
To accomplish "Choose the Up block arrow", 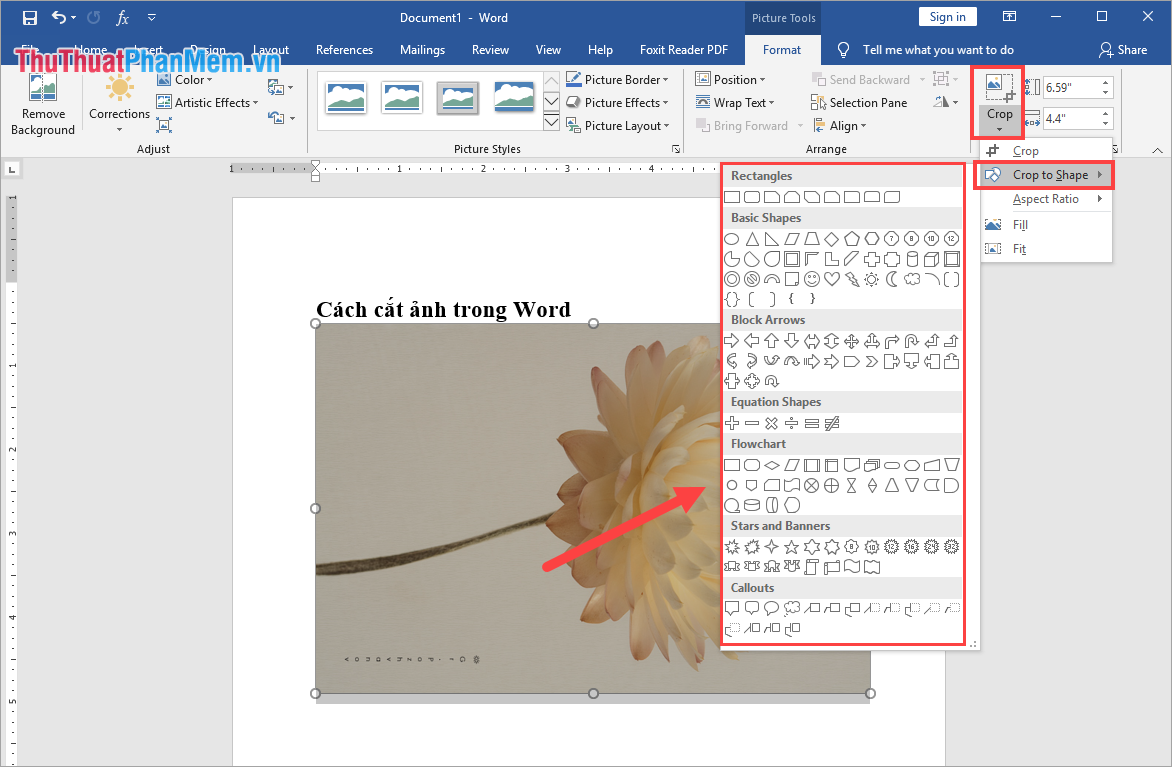I will click(x=771, y=341).
